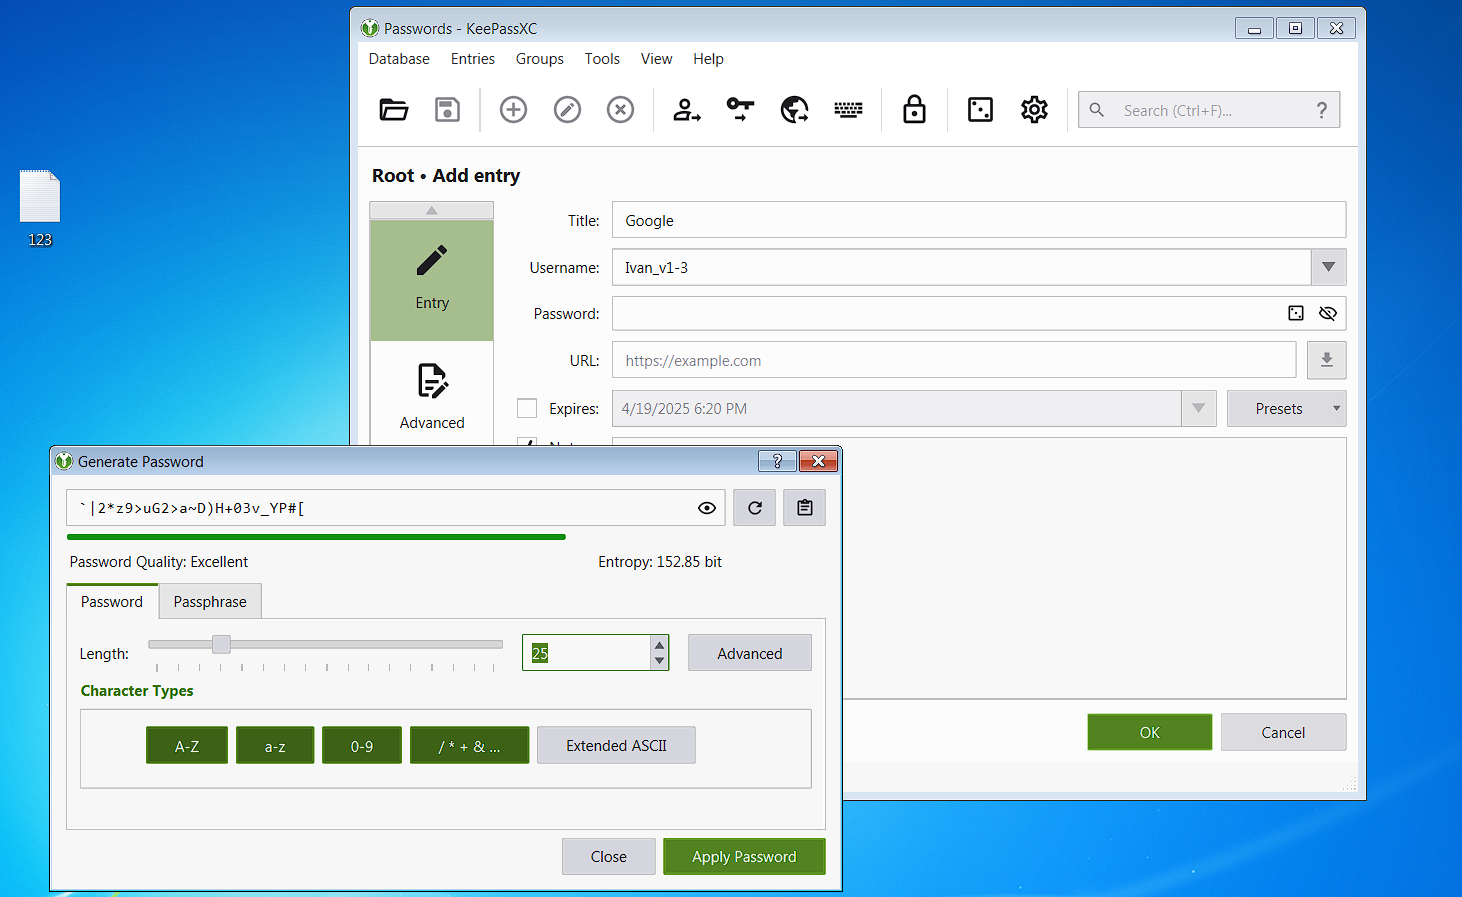Open entry URL with the globe icon
The height and width of the screenshot is (897, 1462).
(795, 109)
